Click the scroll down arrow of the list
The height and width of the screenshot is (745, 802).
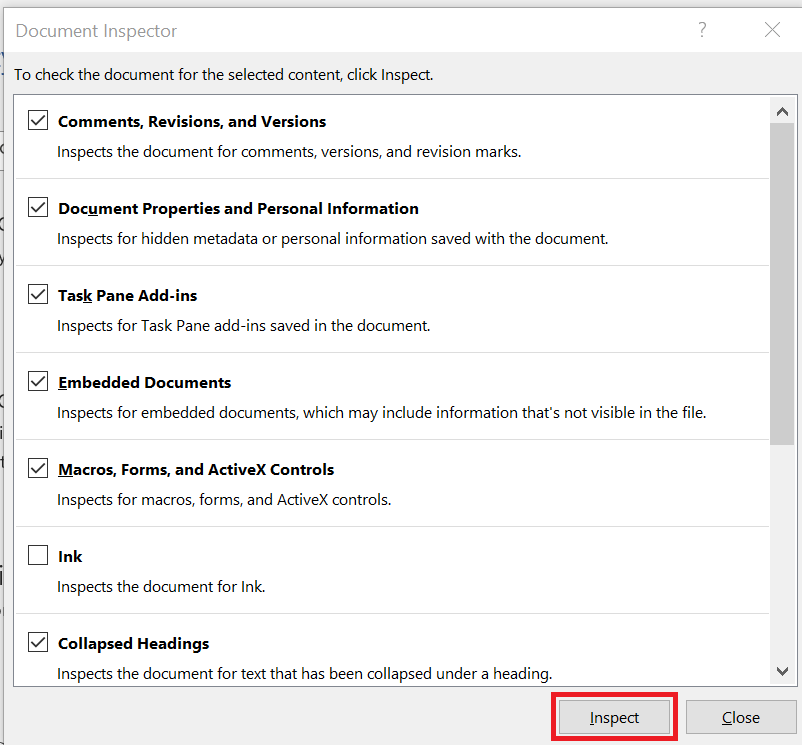coord(782,671)
